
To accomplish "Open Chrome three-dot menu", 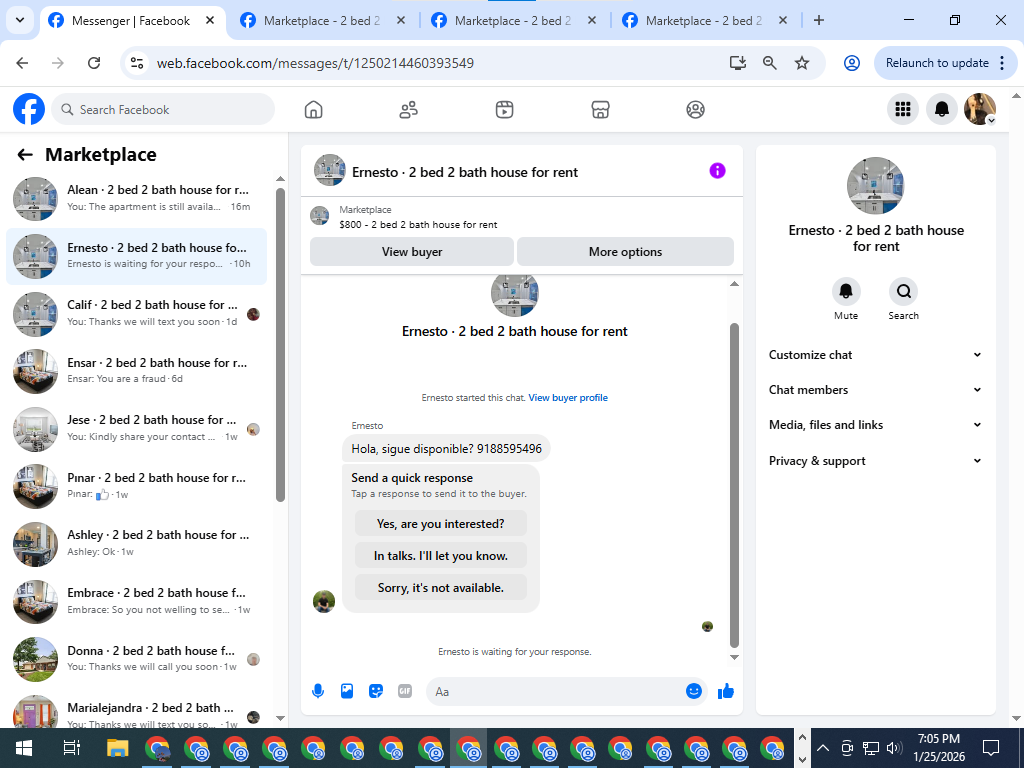I will 1002,63.
